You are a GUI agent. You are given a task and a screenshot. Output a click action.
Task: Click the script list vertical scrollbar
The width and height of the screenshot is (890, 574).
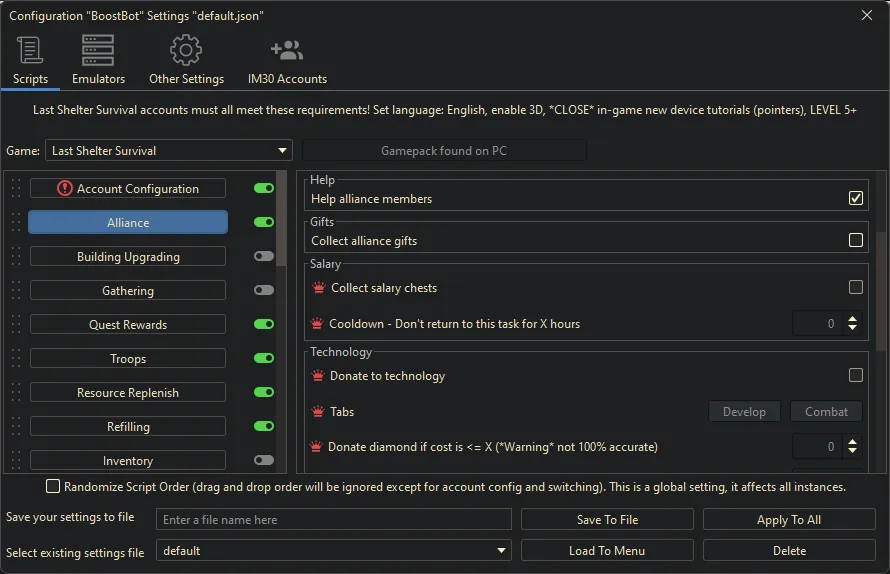point(281,219)
